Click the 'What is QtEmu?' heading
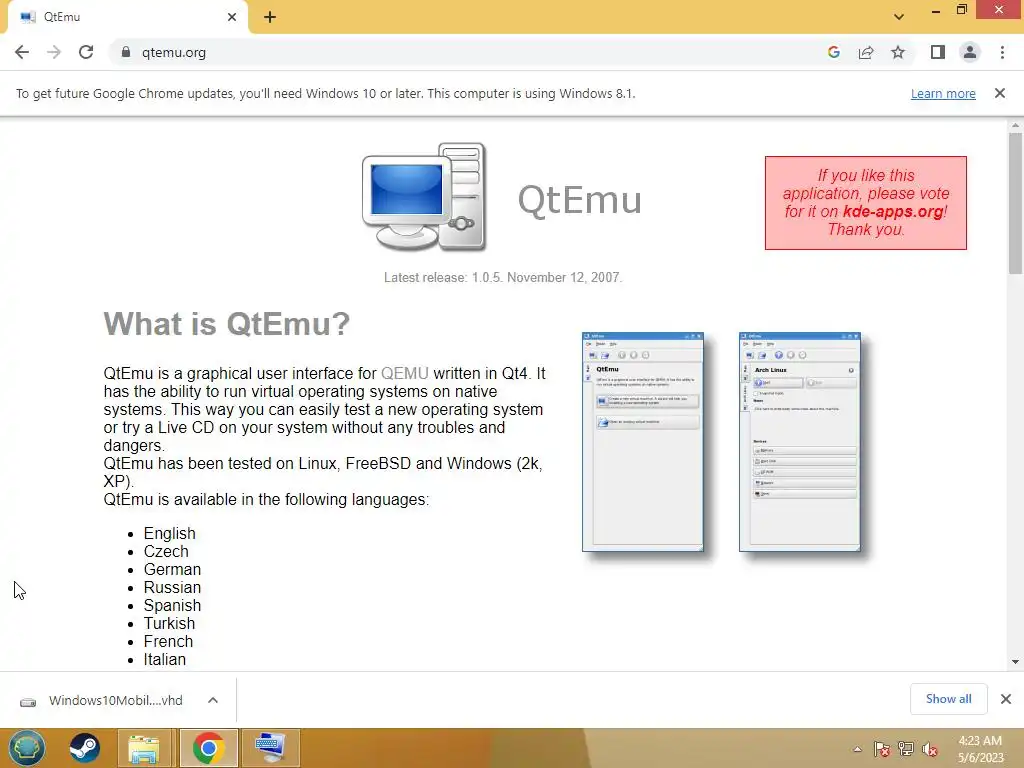 tap(227, 324)
